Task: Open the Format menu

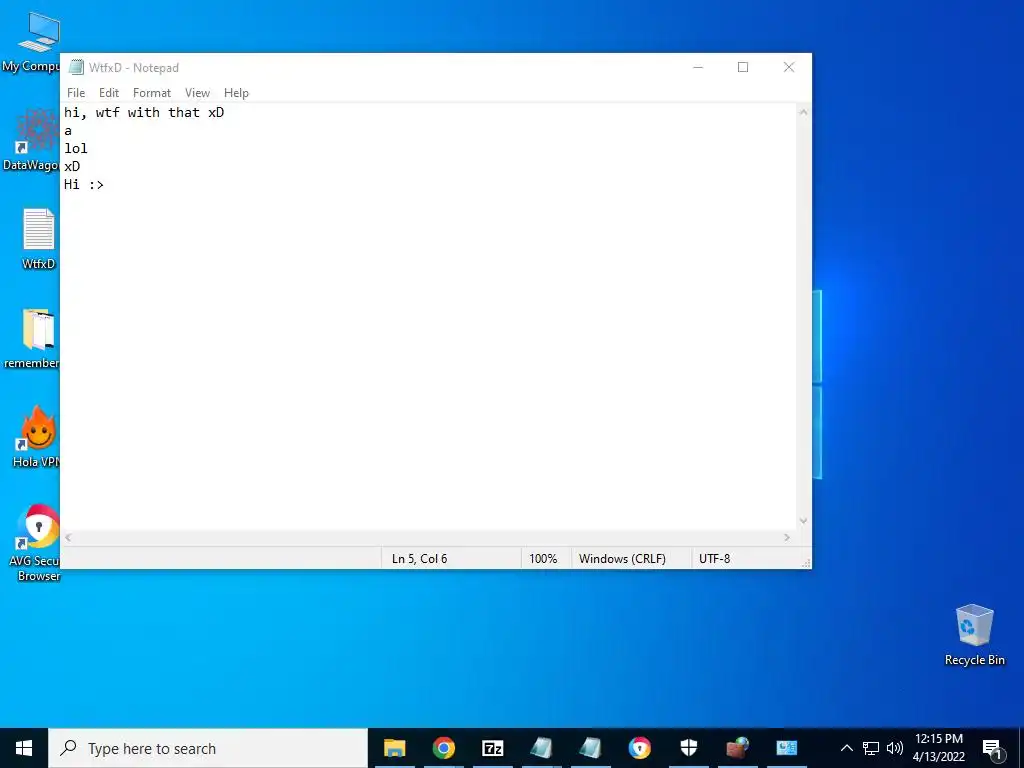Action: 152,93
